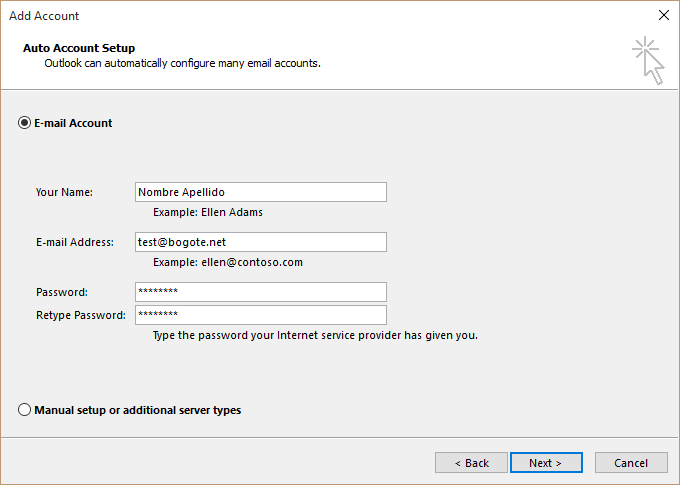Click the ellen@contoso.com example text
The height and width of the screenshot is (485, 680).
pos(228,262)
